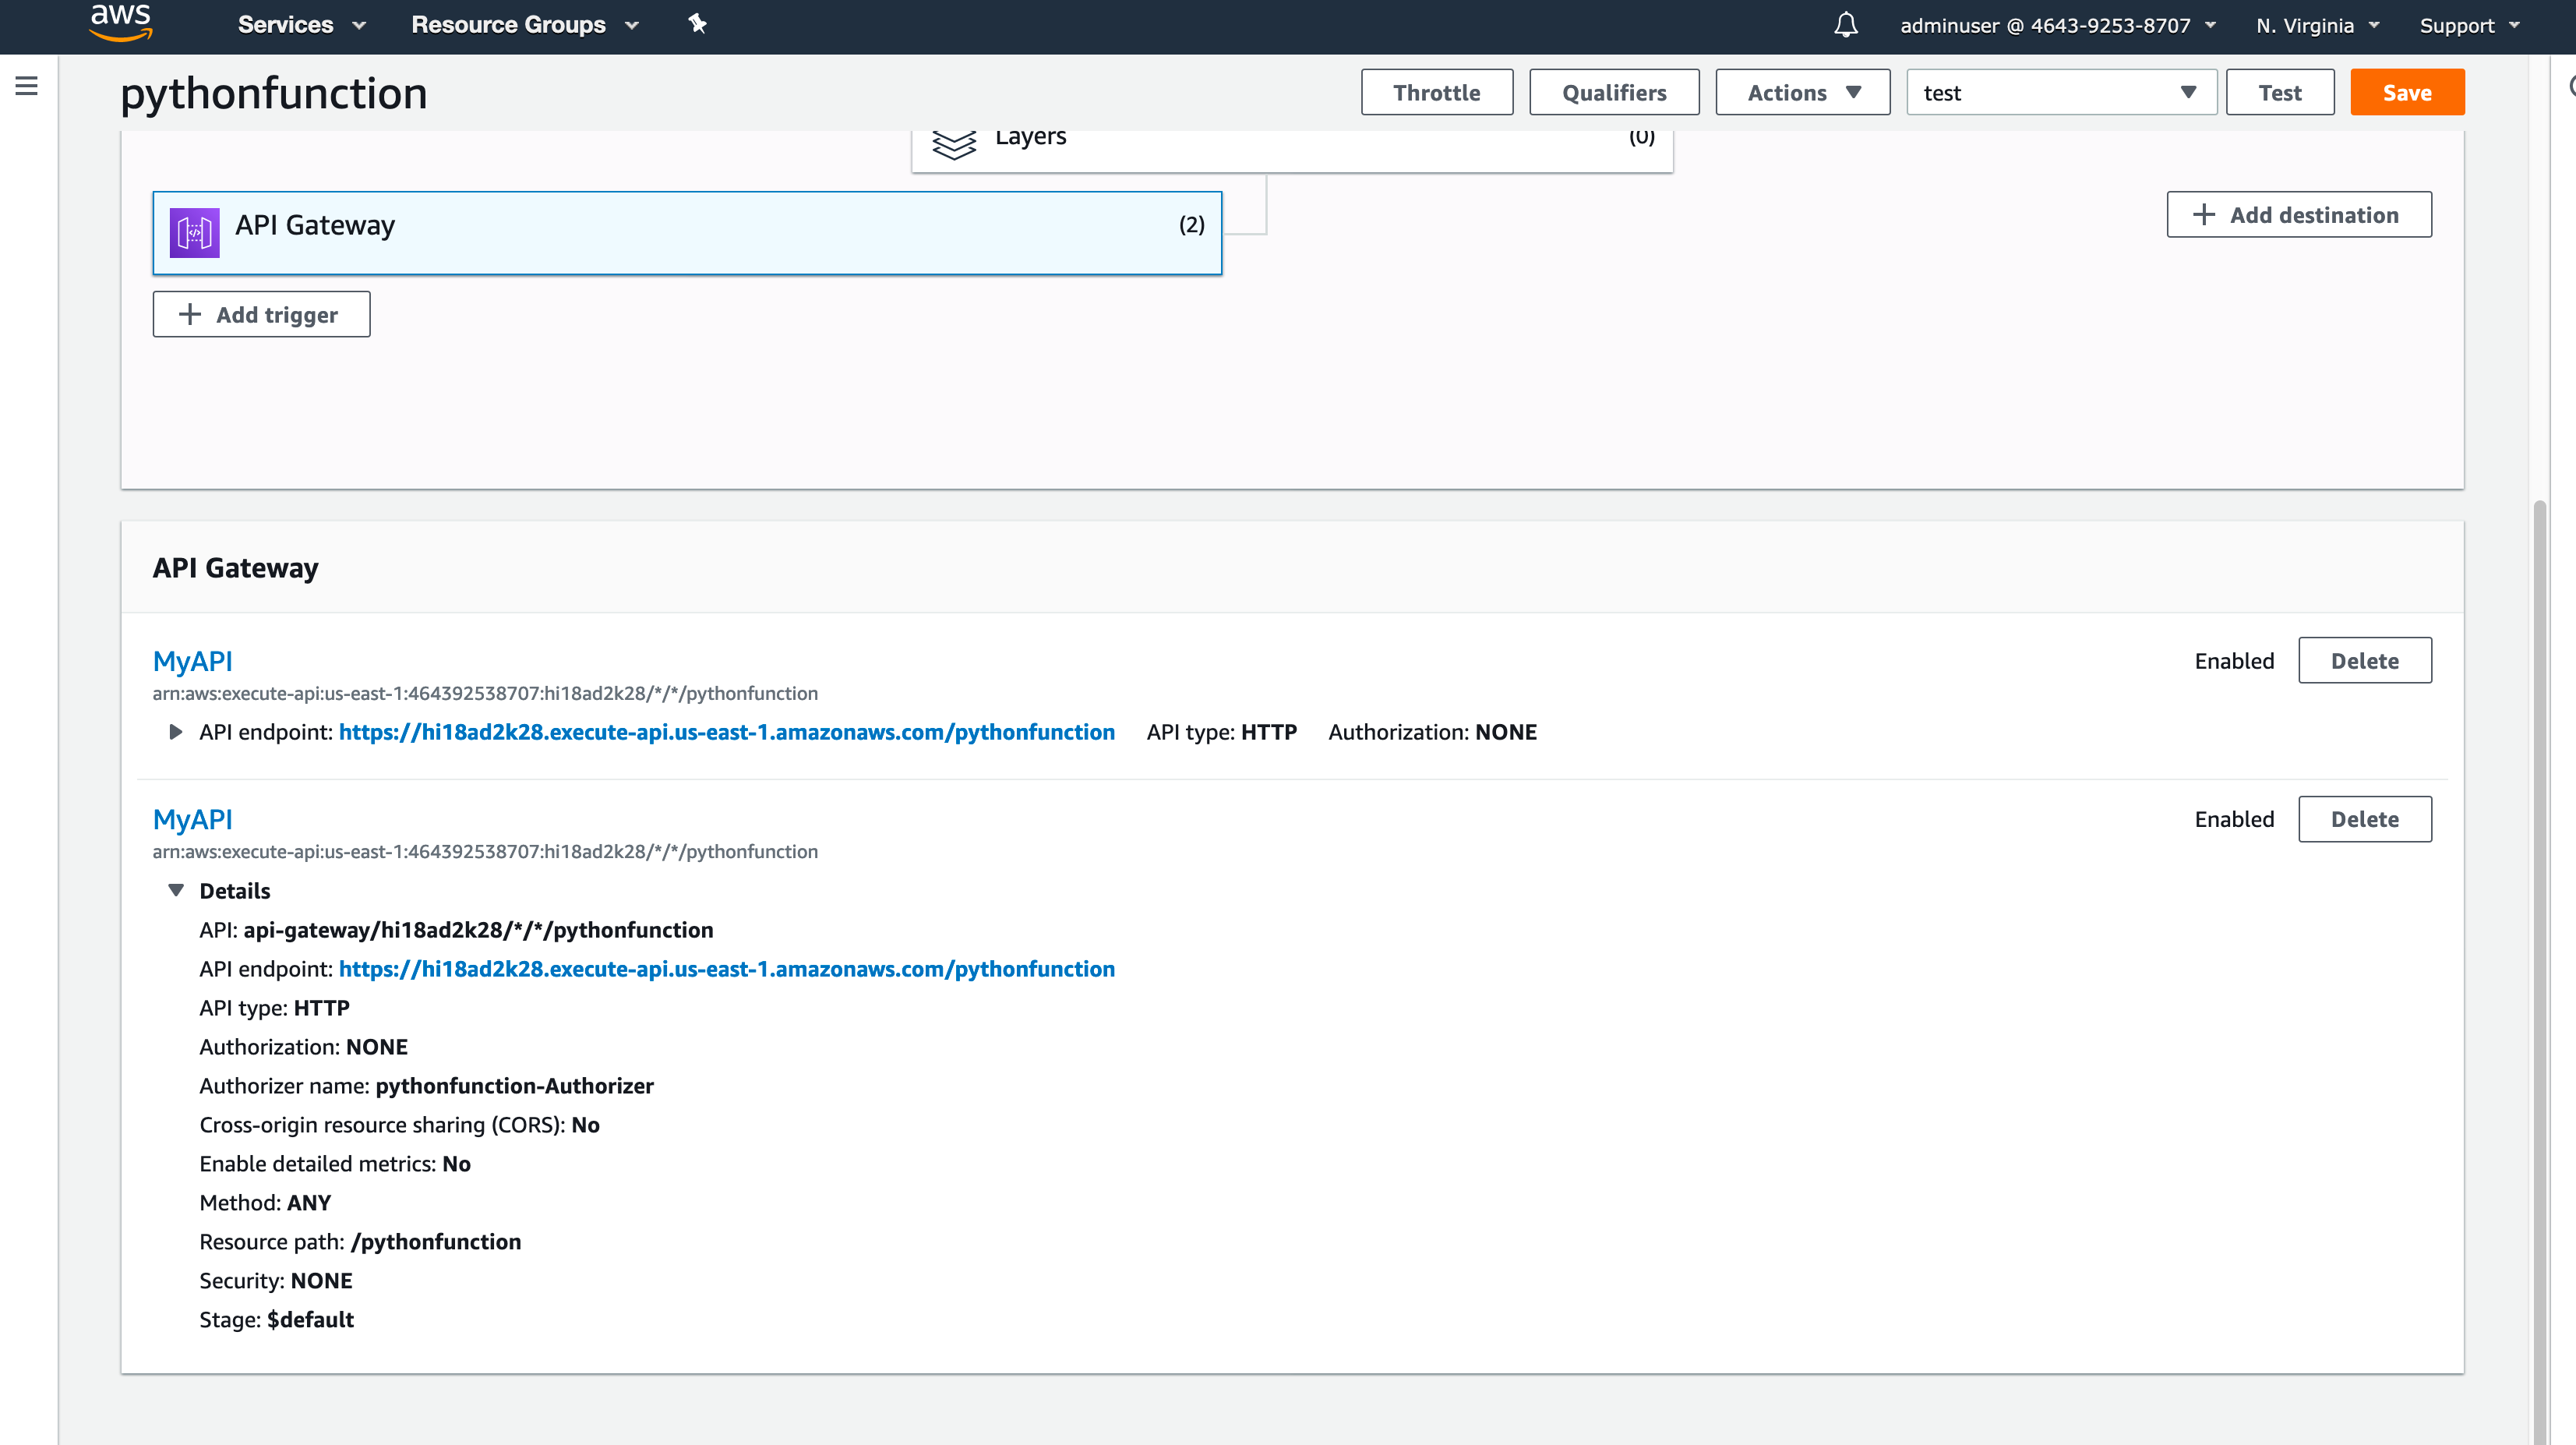Click the AWS logo icon
The image size is (2576, 1445).
120,22
